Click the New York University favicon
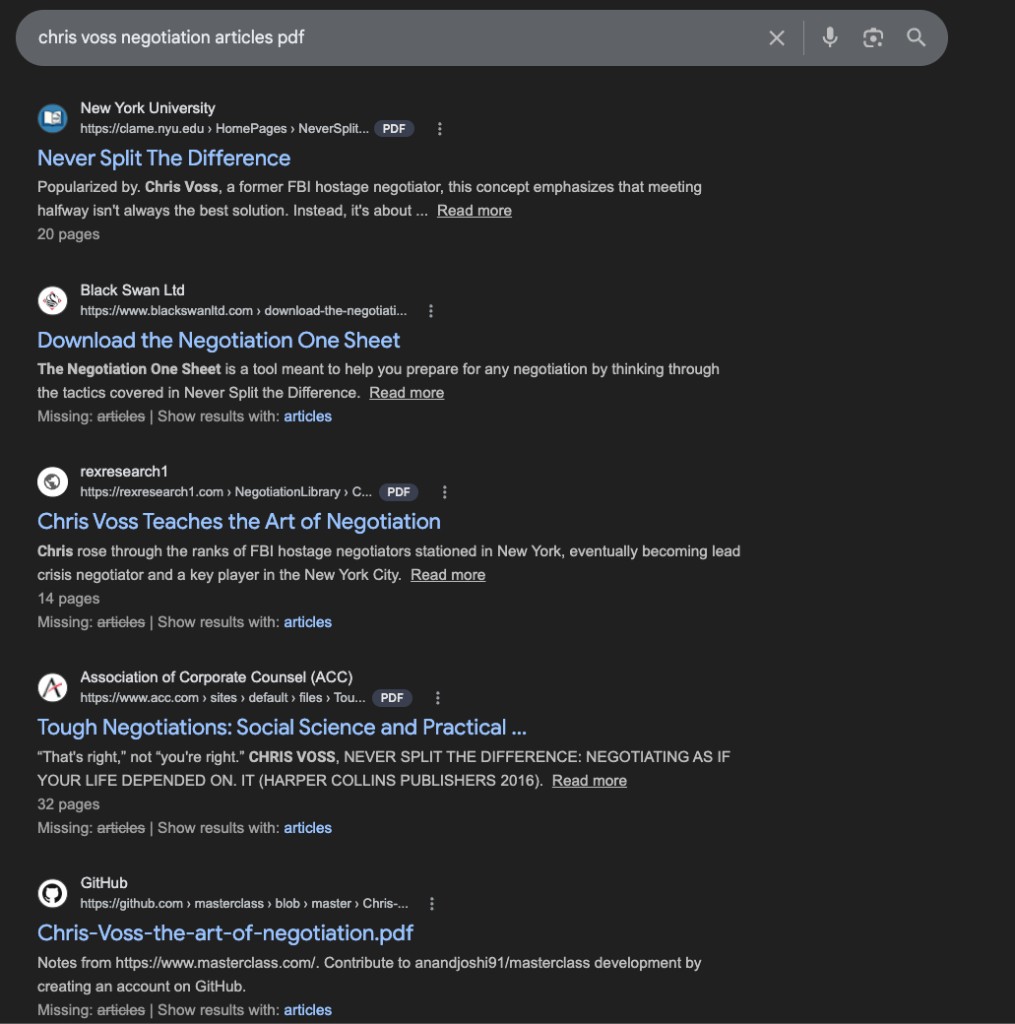 click(x=52, y=119)
